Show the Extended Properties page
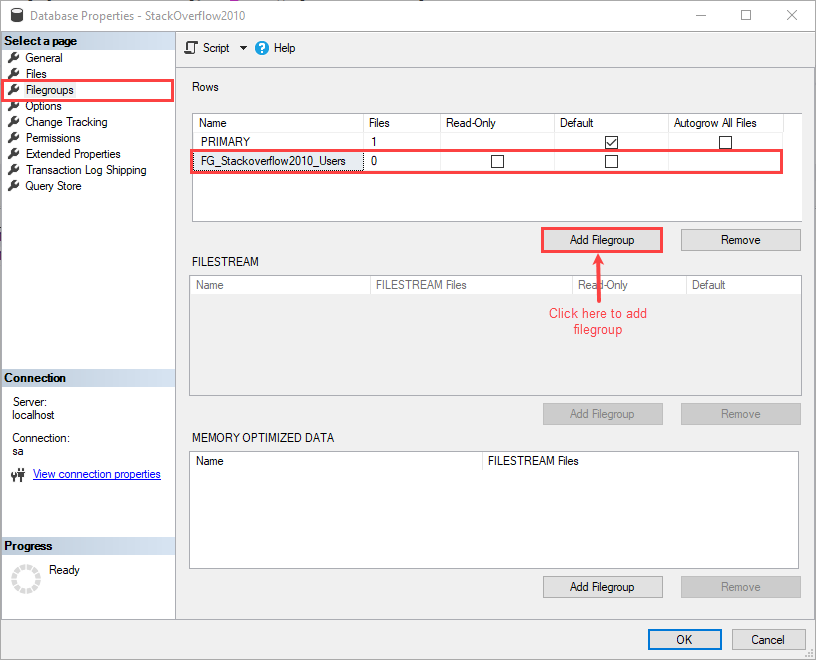816x660 pixels. pos(73,154)
